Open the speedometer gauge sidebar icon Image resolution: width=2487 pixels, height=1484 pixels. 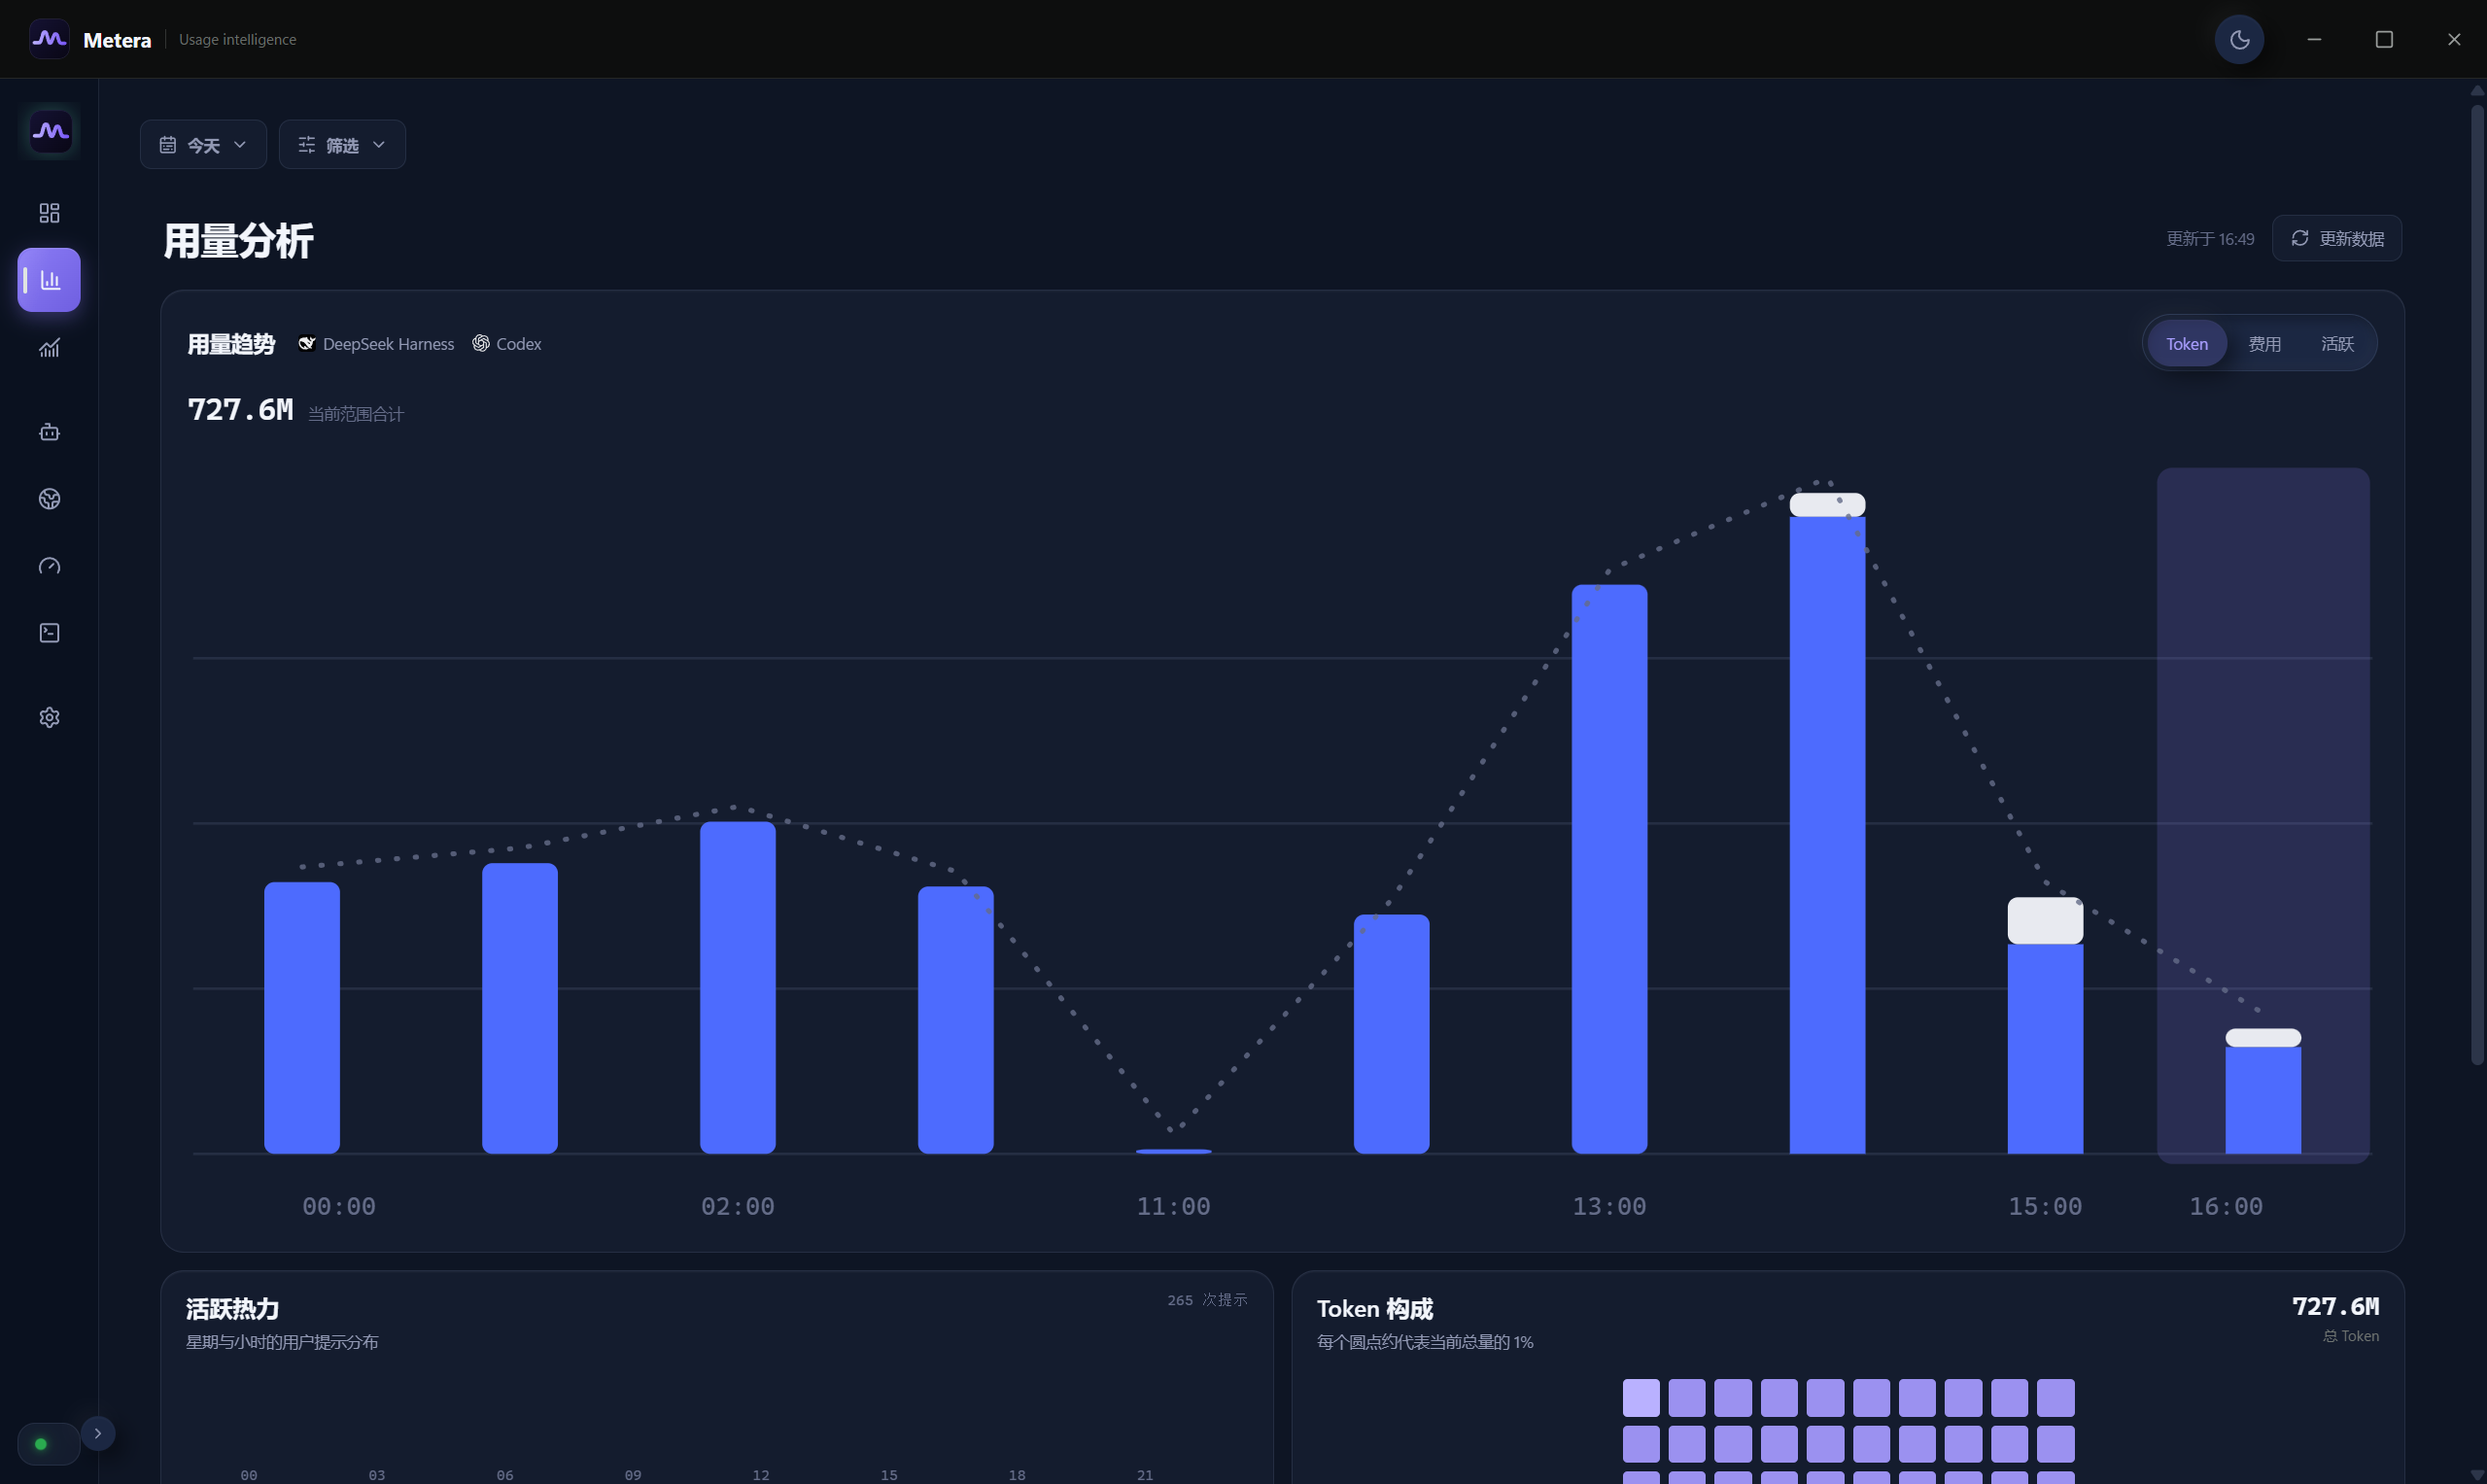(49, 566)
